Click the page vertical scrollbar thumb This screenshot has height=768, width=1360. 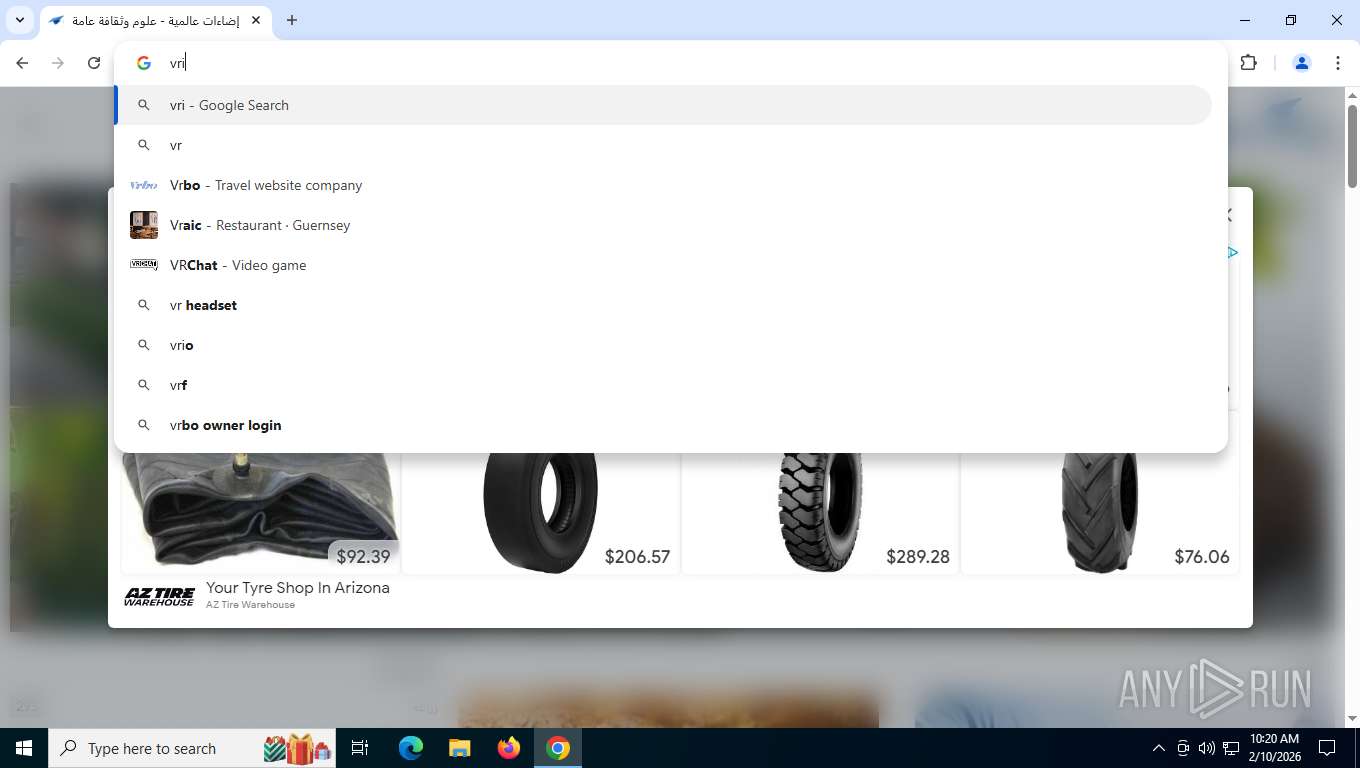click(1352, 146)
